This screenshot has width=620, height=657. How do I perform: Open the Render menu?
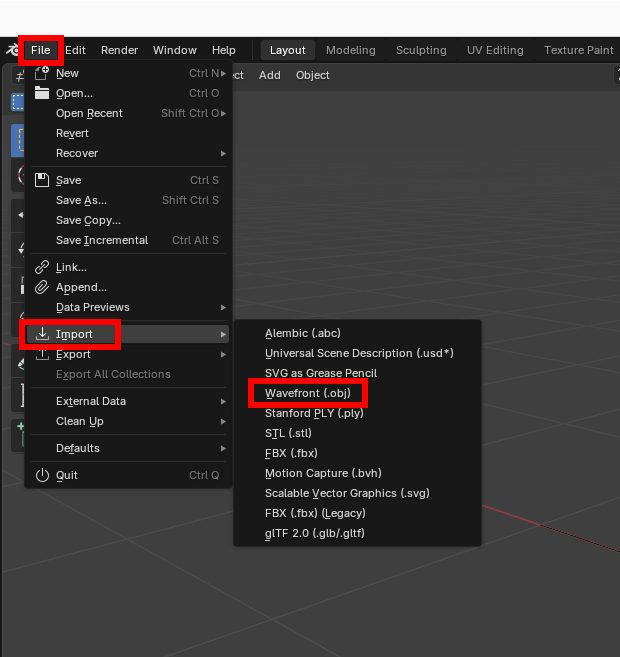click(119, 50)
